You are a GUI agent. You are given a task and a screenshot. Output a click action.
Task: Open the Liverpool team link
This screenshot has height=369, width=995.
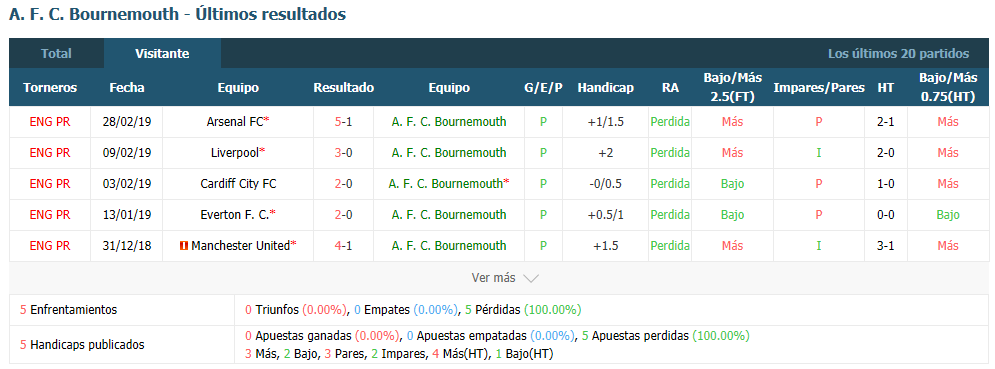coord(235,153)
